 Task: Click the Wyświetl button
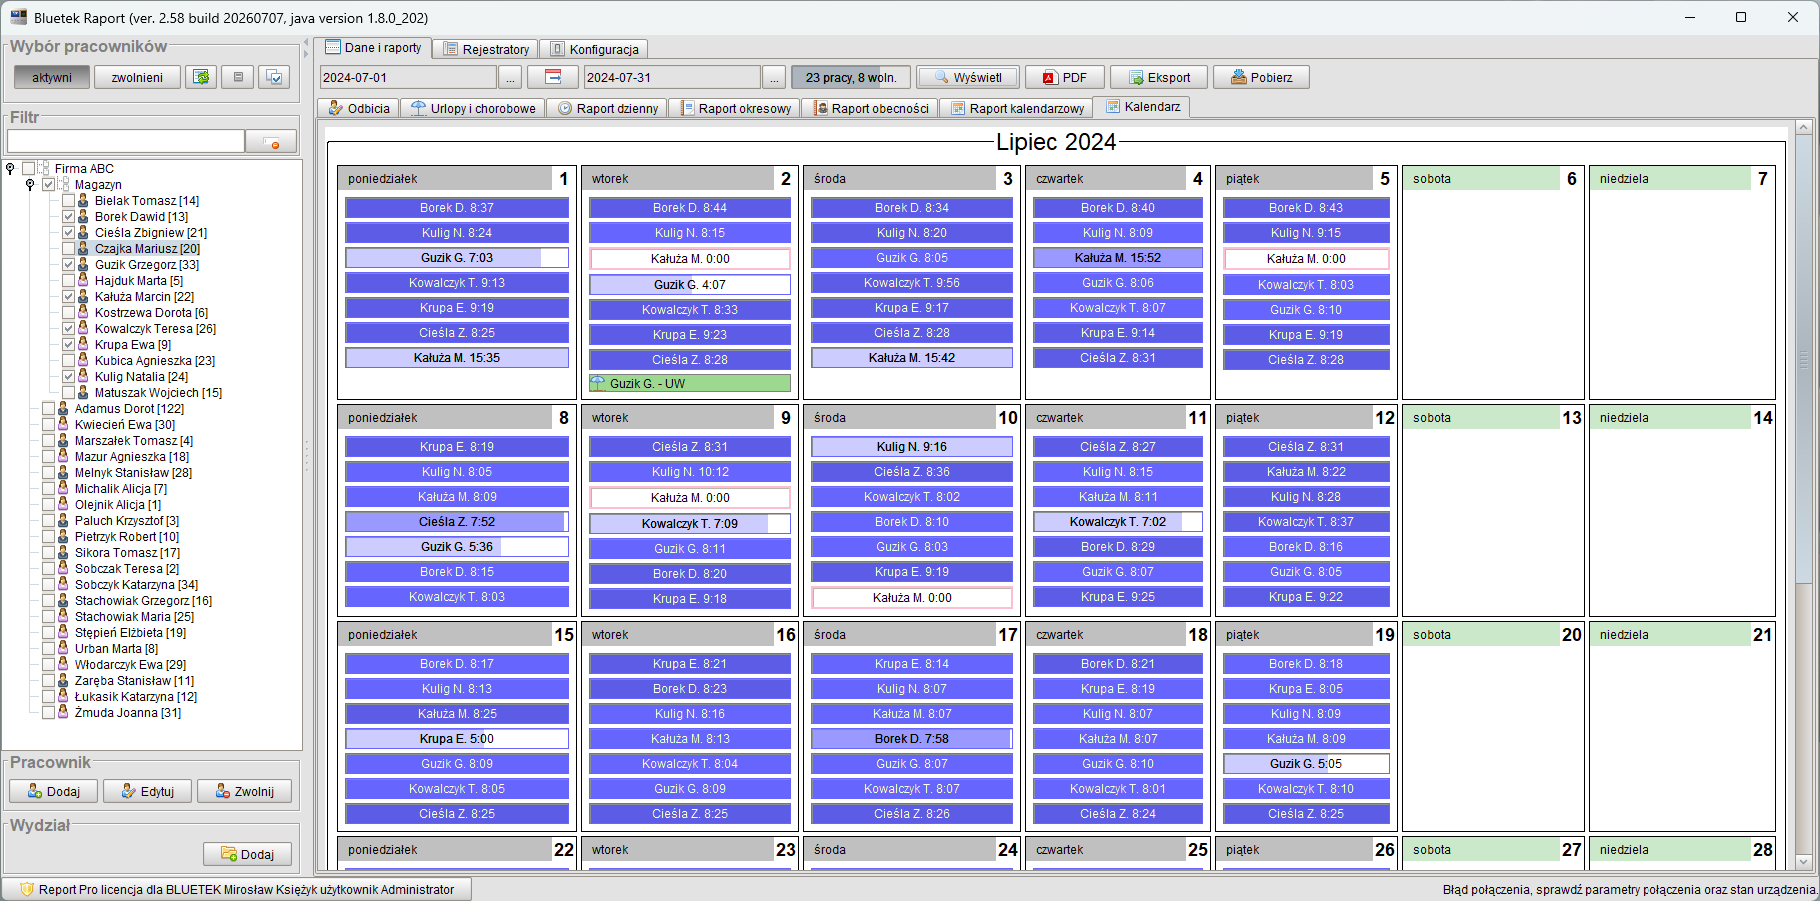click(x=967, y=77)
